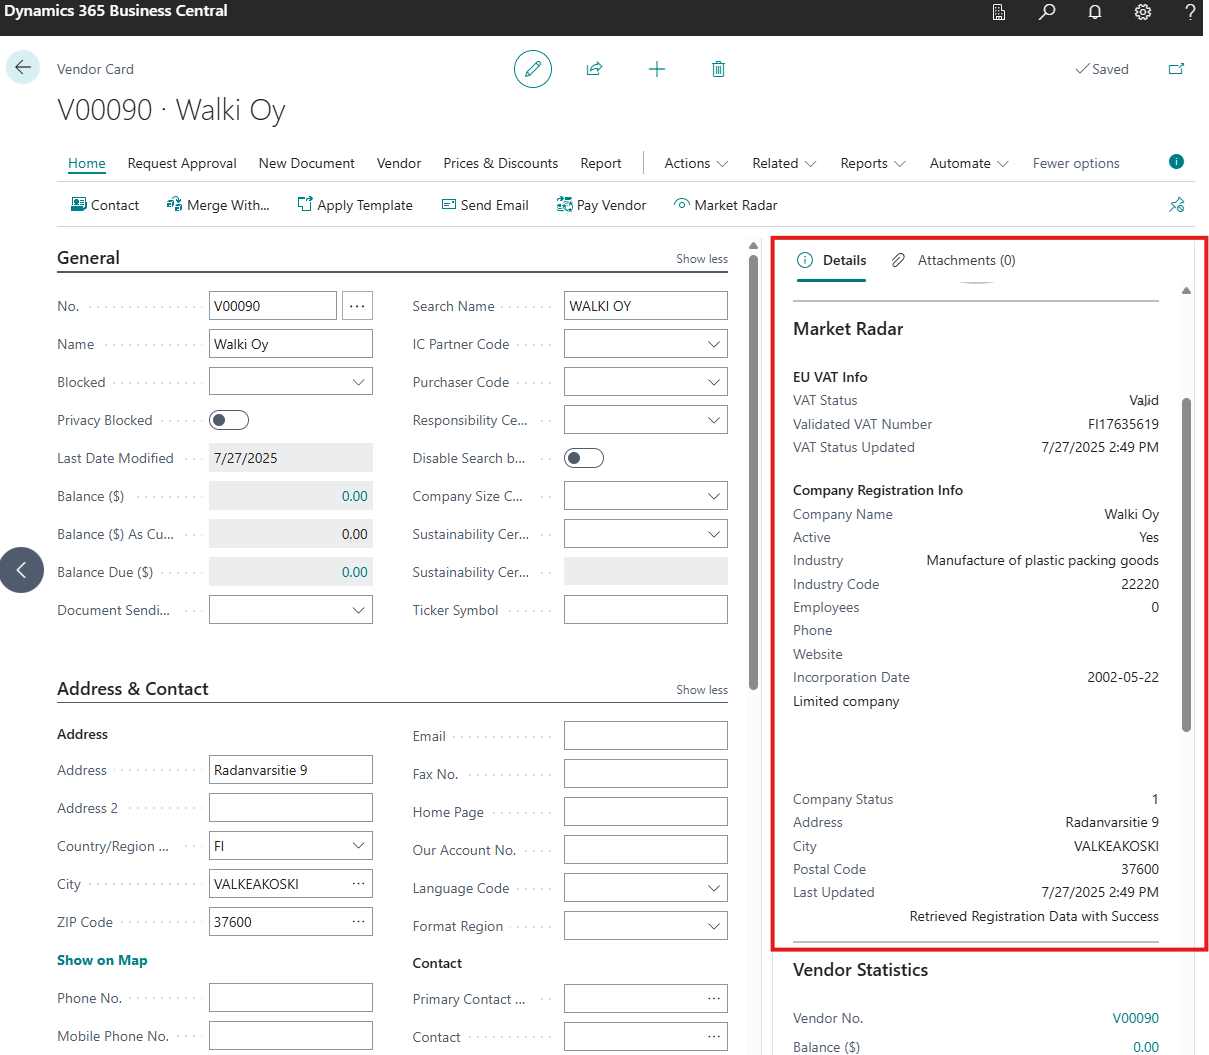This screenshot has height=1055, width=1209.
Task: Open page in new window icon
Action: pyautogui.click(x=1176, y=69)
